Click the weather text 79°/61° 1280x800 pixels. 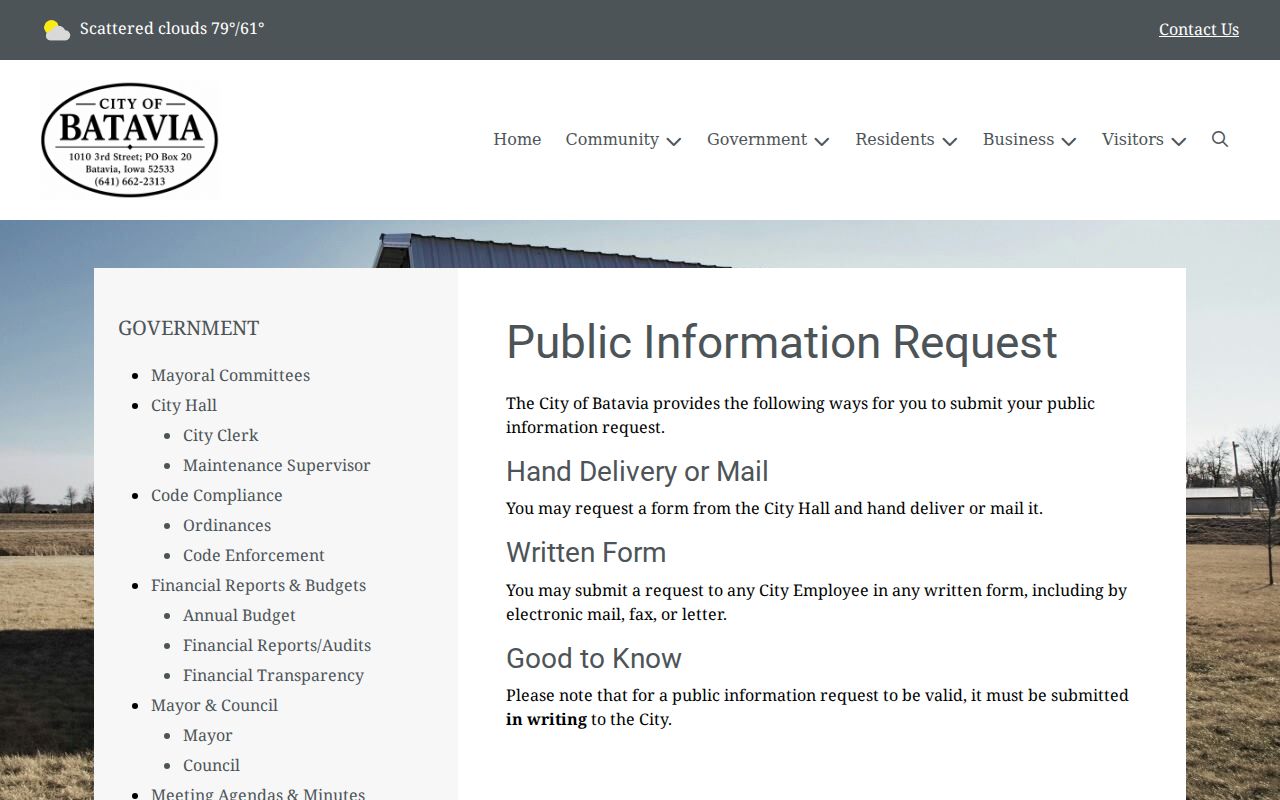tap(237, 28)
